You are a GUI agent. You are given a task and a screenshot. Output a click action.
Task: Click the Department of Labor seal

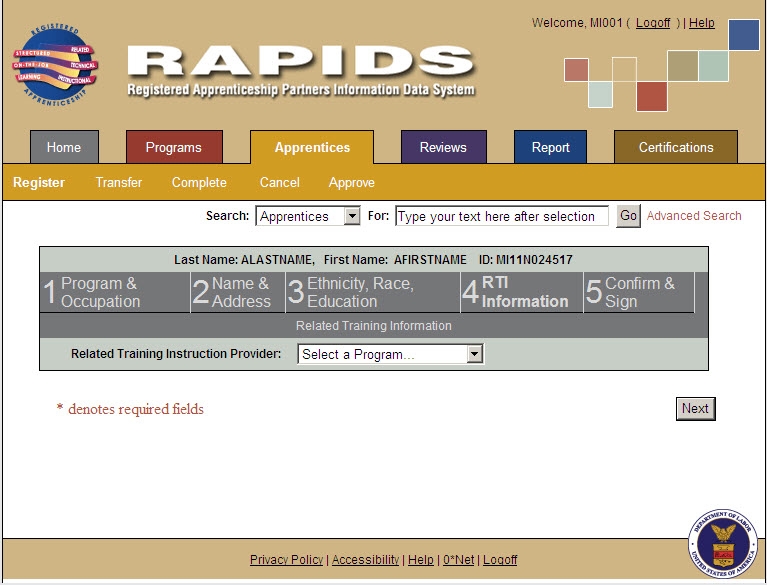pyautogui.click(x=722, y=543)
